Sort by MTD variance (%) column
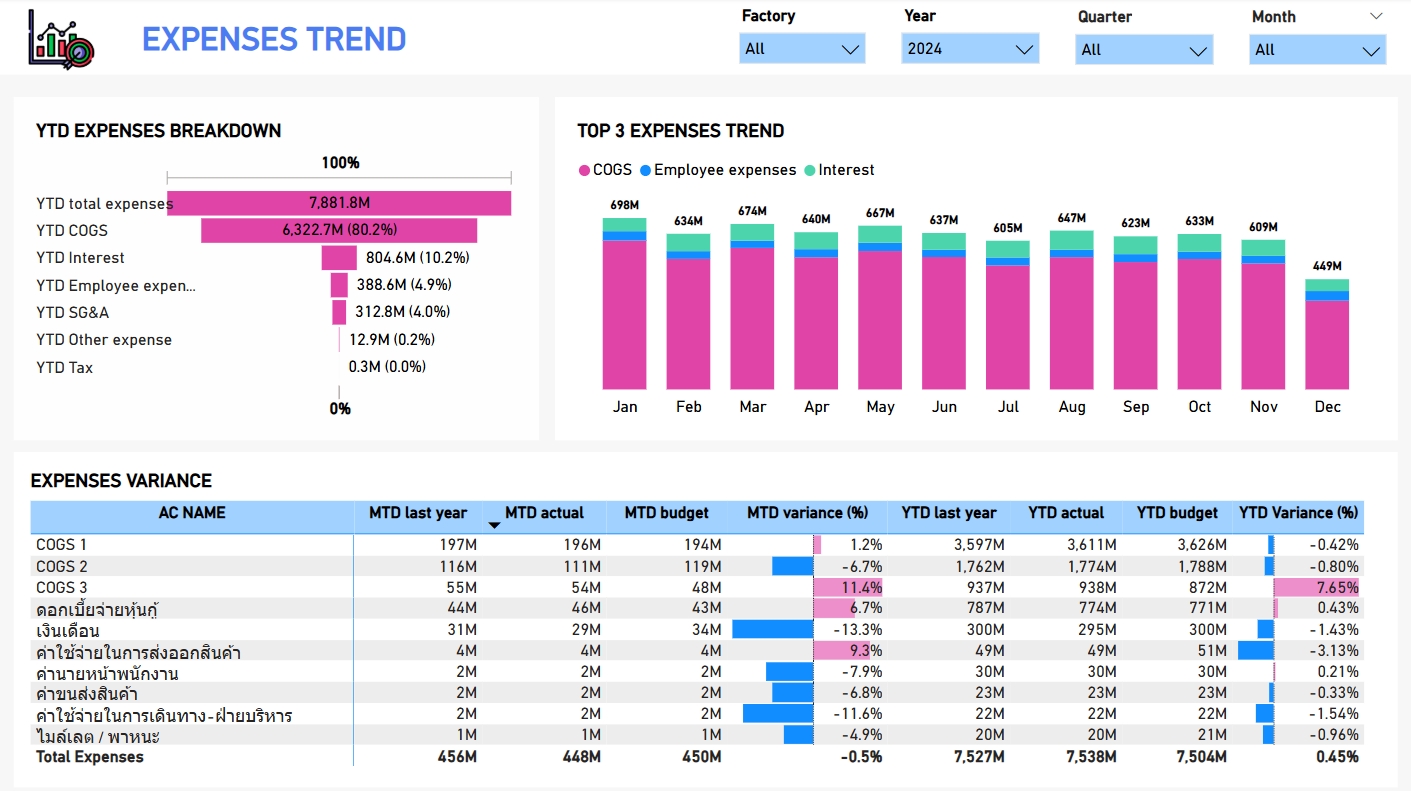1411x791 pixels. coord(807,513)
